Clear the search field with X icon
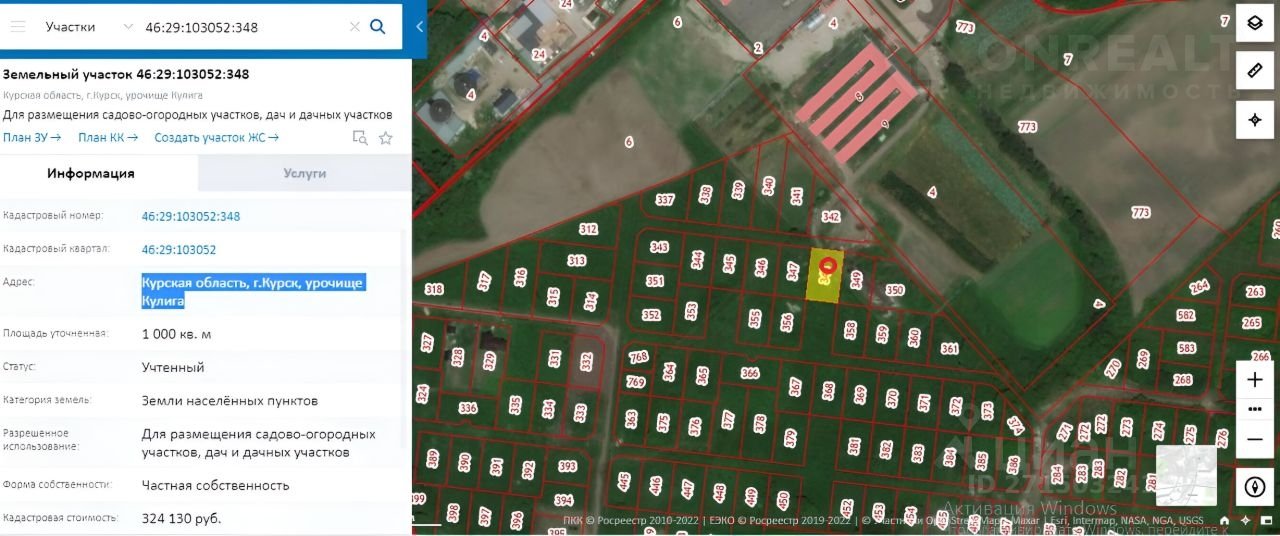 (354, 27)
